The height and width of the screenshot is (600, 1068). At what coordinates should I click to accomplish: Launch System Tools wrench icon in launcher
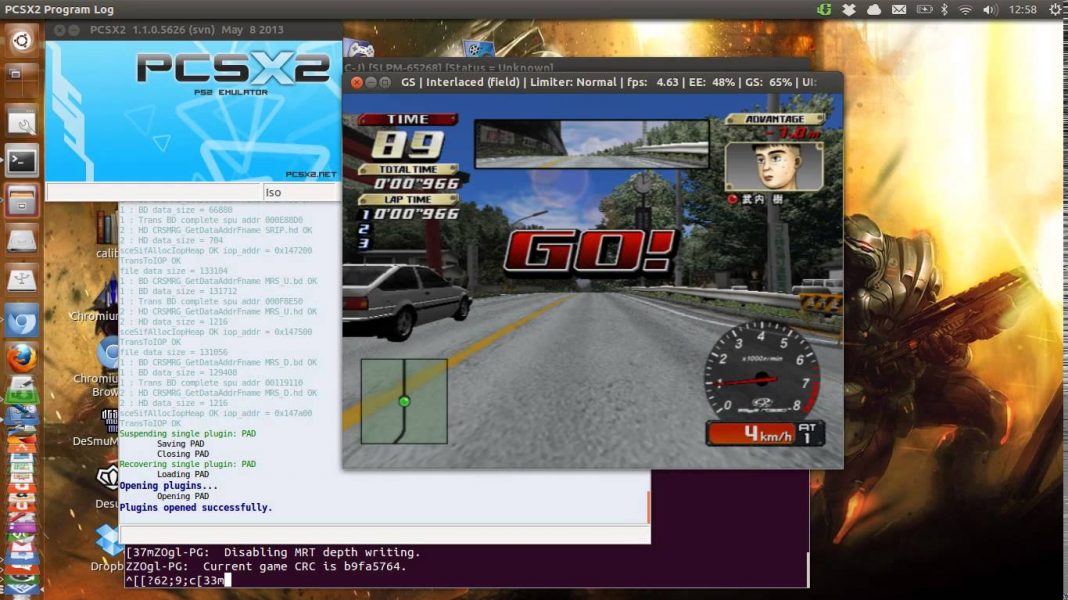[x=22, y=121]
